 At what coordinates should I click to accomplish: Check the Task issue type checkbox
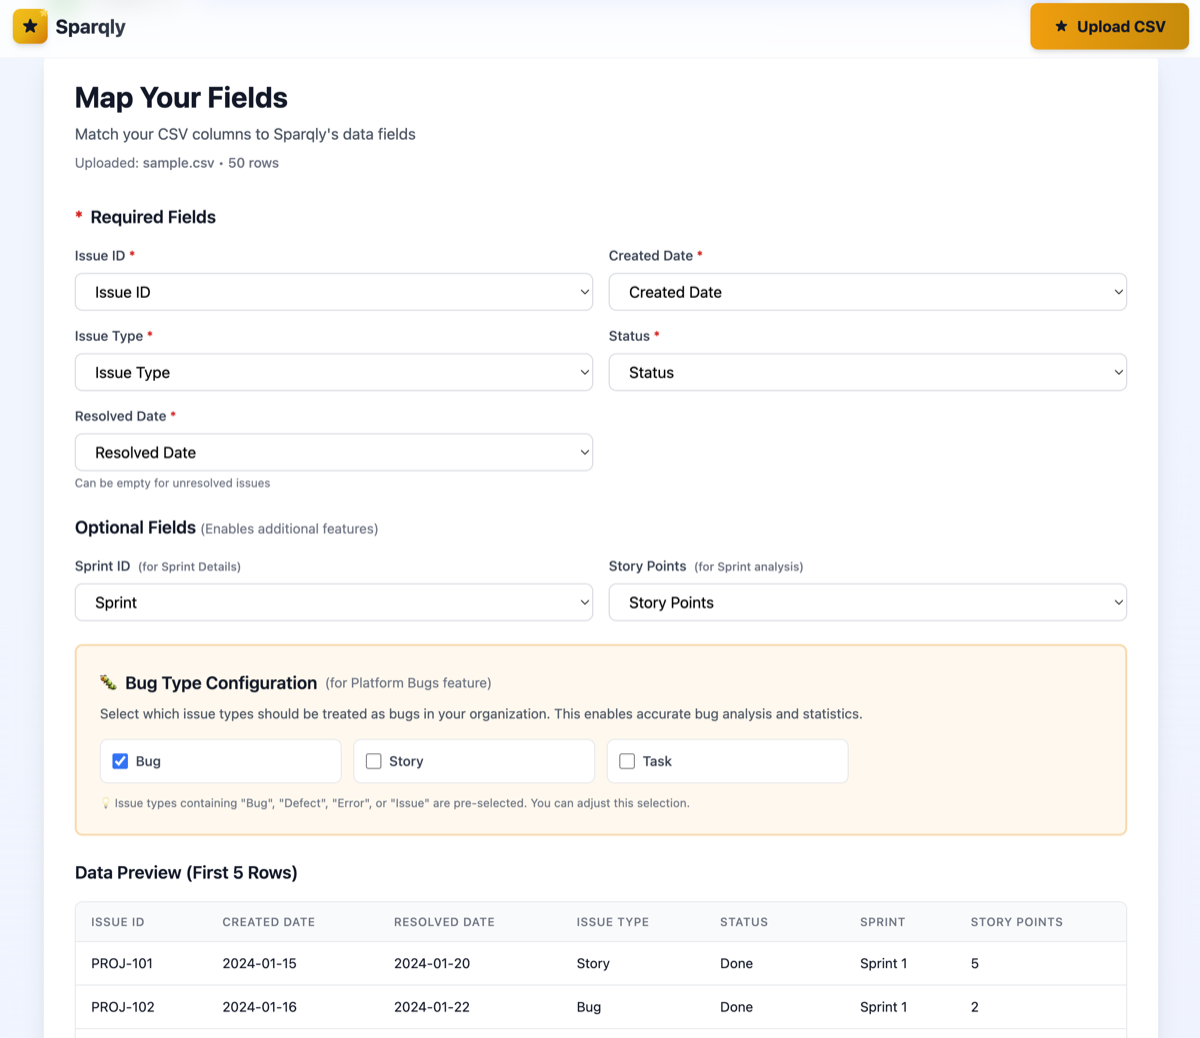click(627, 761)
